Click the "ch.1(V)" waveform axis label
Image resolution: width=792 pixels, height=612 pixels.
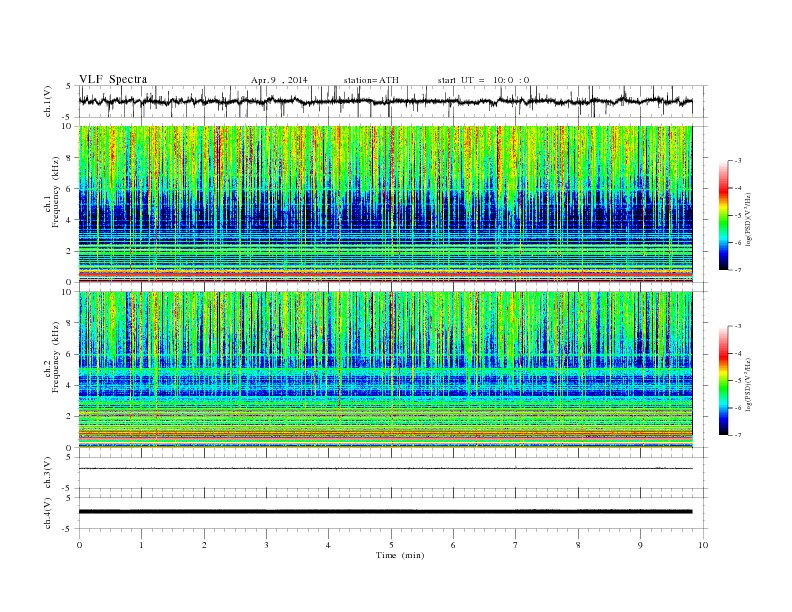tap(48, 101)
